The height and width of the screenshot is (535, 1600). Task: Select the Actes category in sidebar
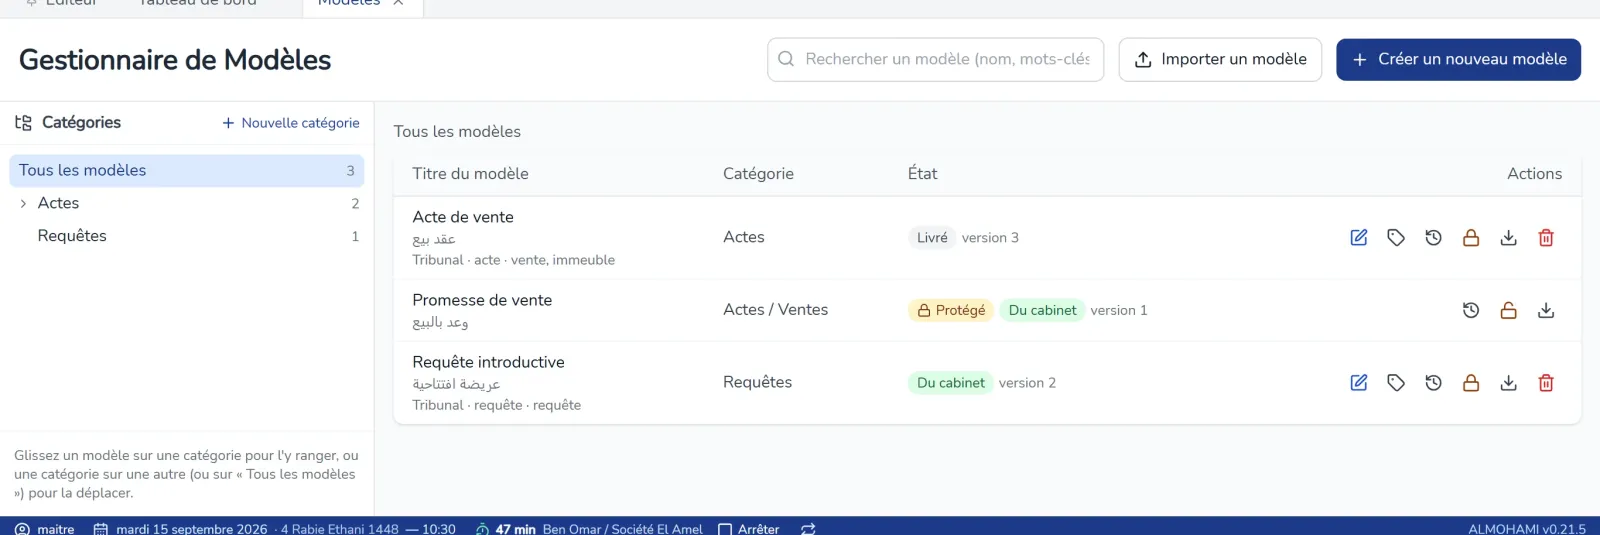186,203
